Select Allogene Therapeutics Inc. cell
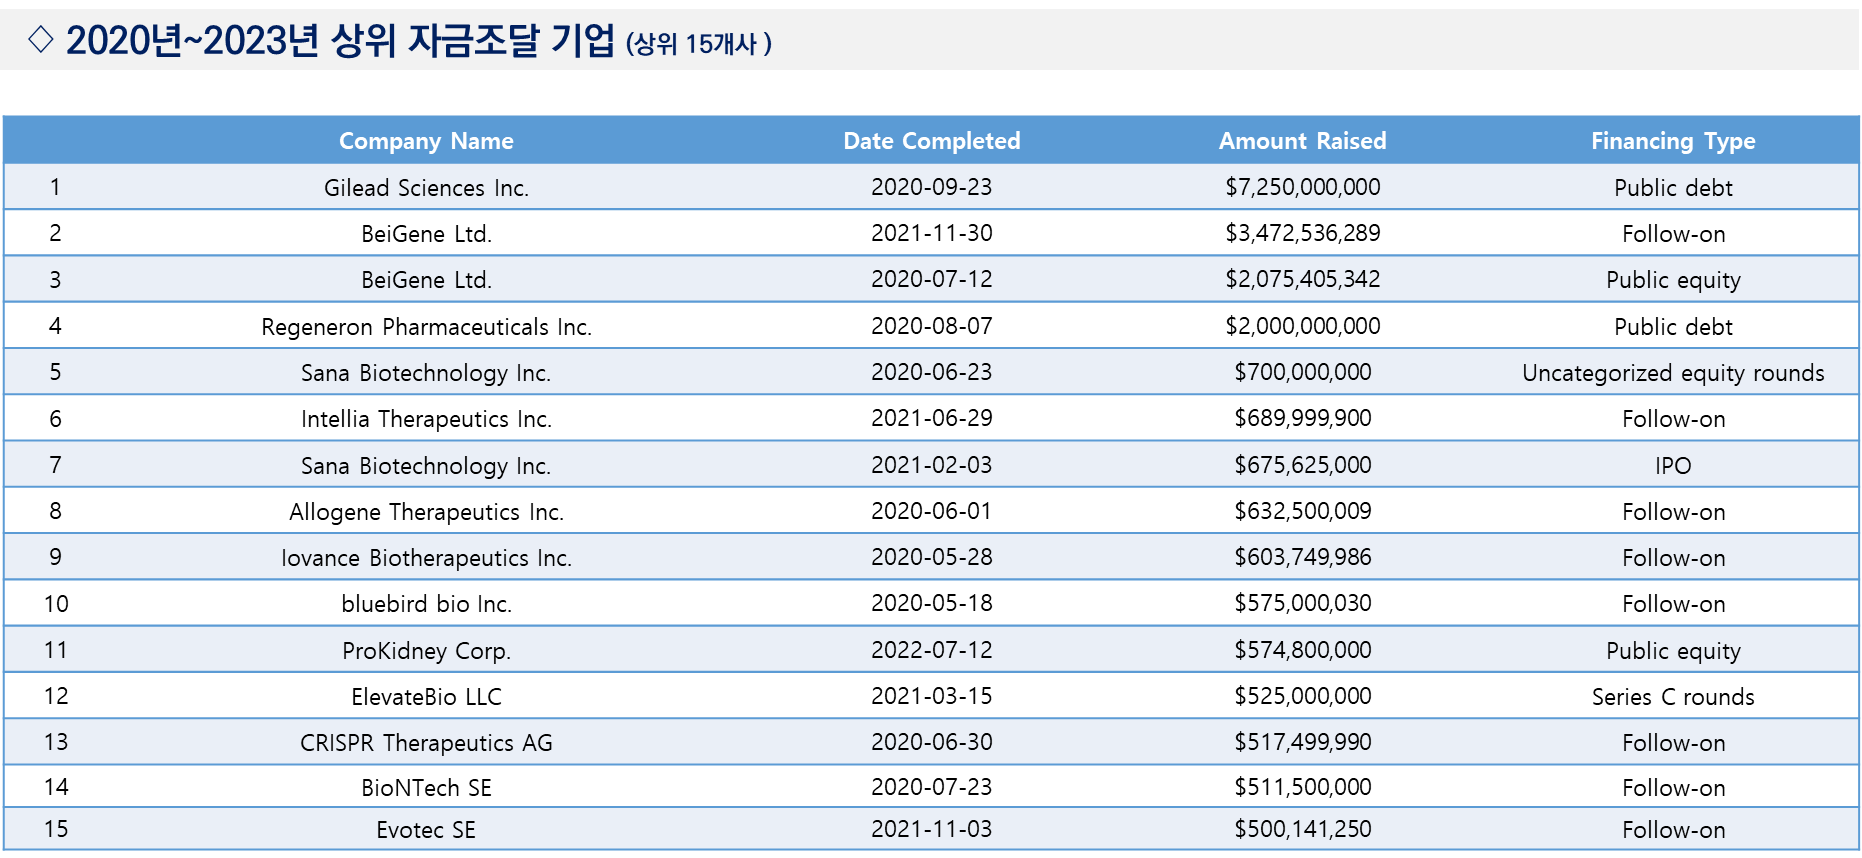 click(x=426, y=512)
